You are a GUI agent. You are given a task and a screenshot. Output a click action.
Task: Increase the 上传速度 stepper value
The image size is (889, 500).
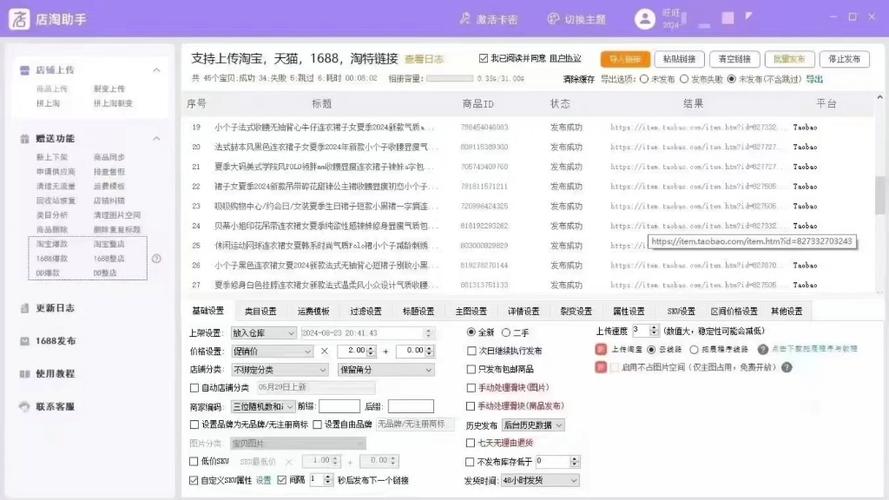point(654,328)
